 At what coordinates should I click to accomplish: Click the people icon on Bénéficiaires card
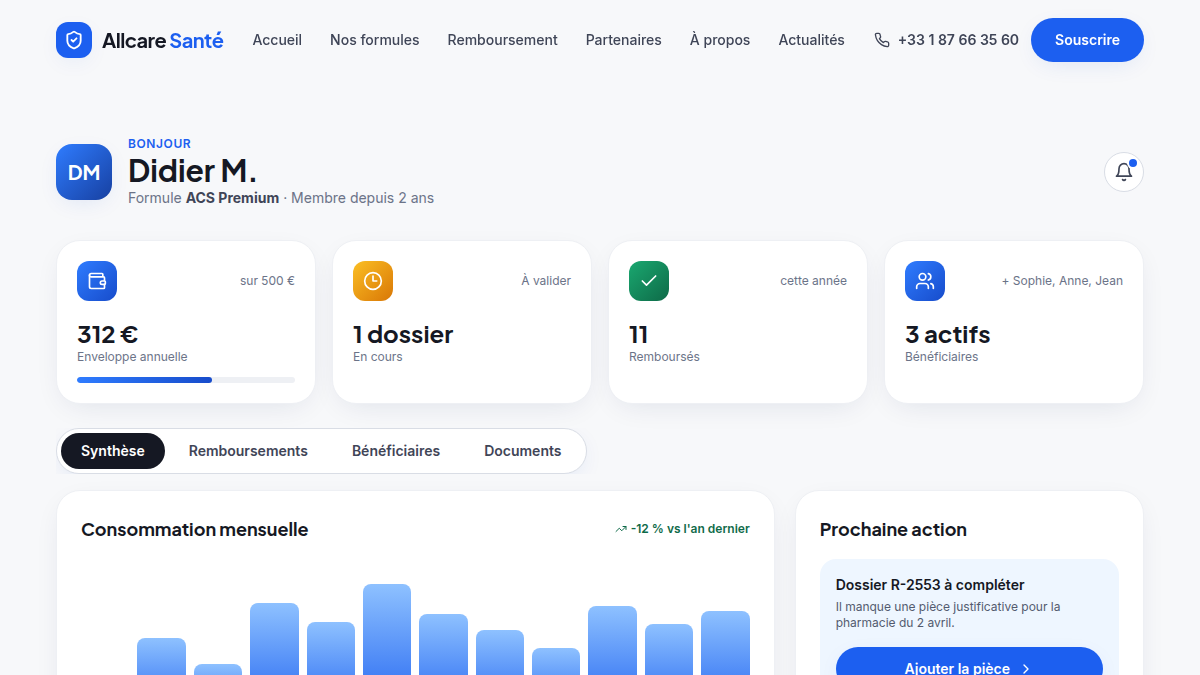coord(925,281)
